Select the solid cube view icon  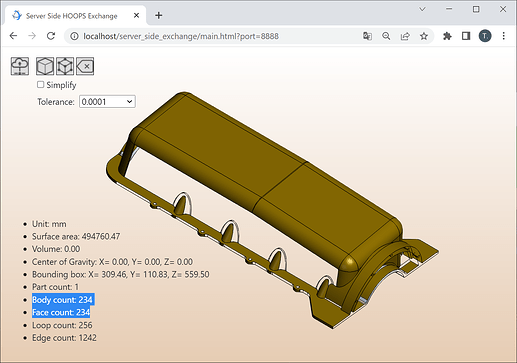pos(45,66)
